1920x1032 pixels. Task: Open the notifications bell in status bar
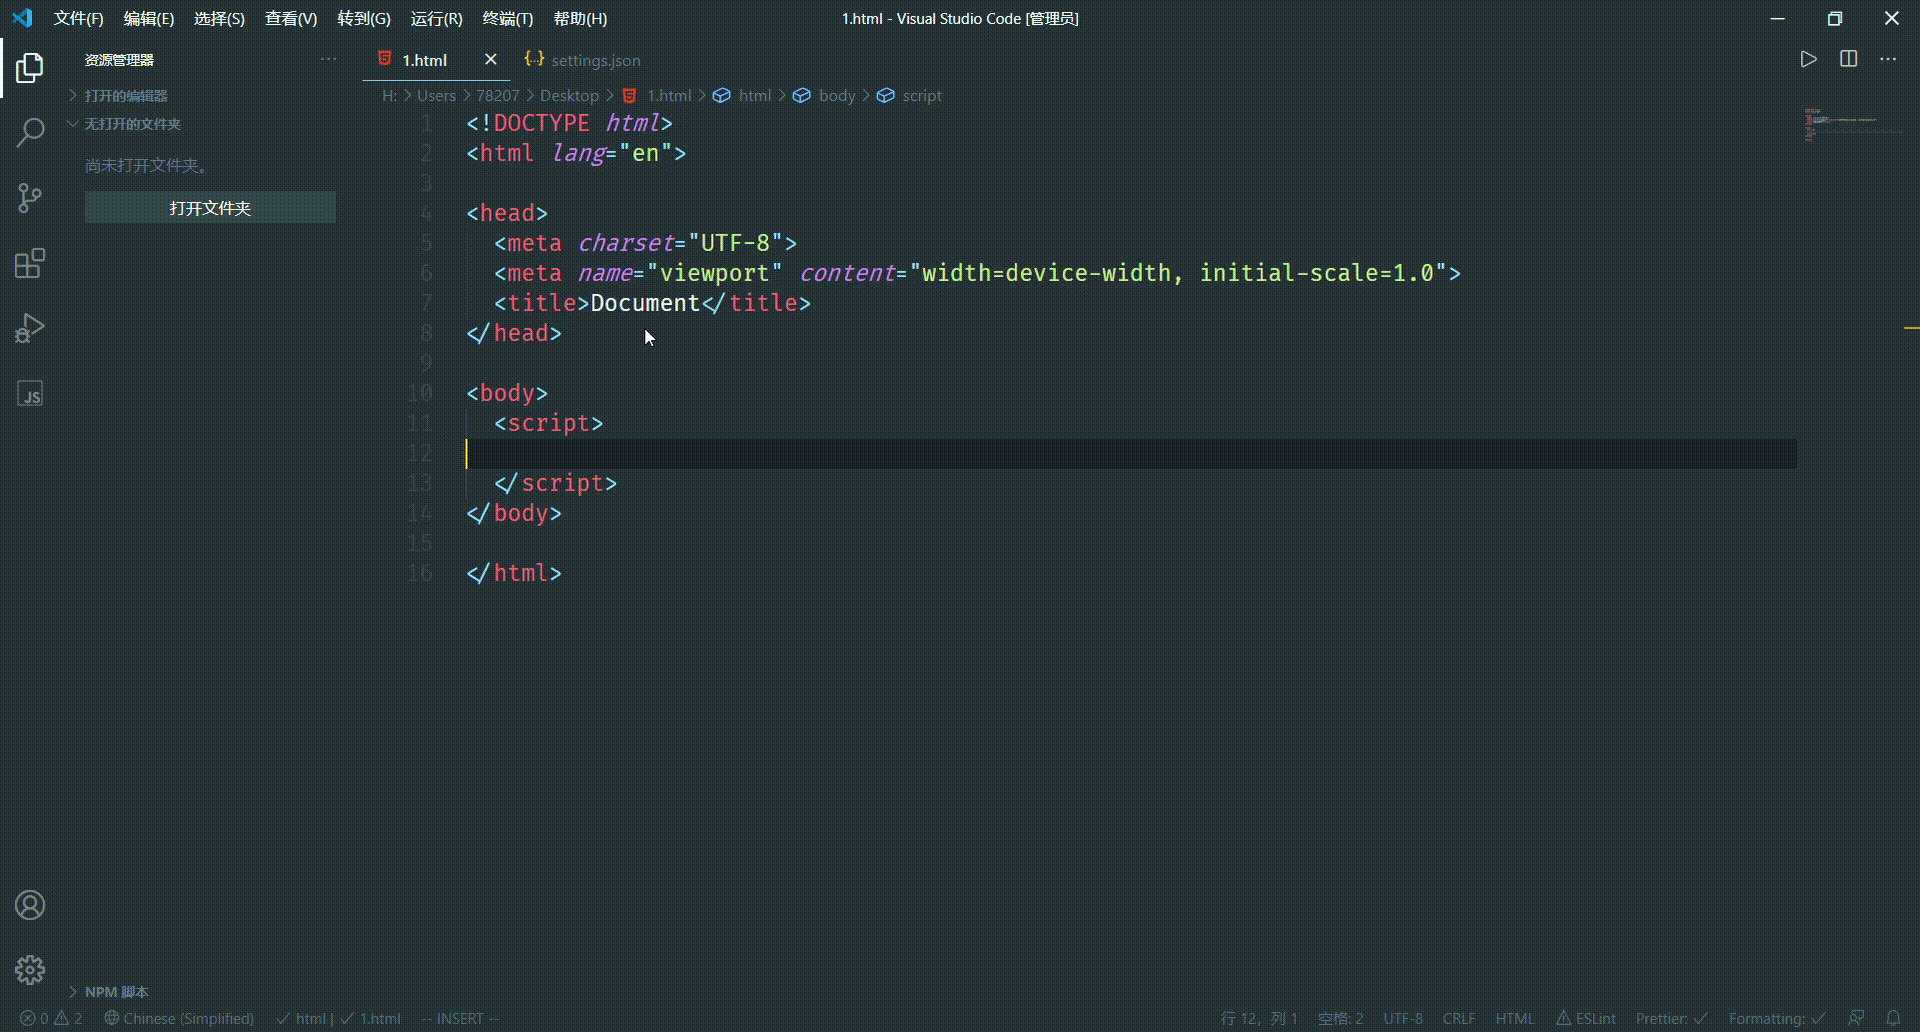point(1893,1018)
